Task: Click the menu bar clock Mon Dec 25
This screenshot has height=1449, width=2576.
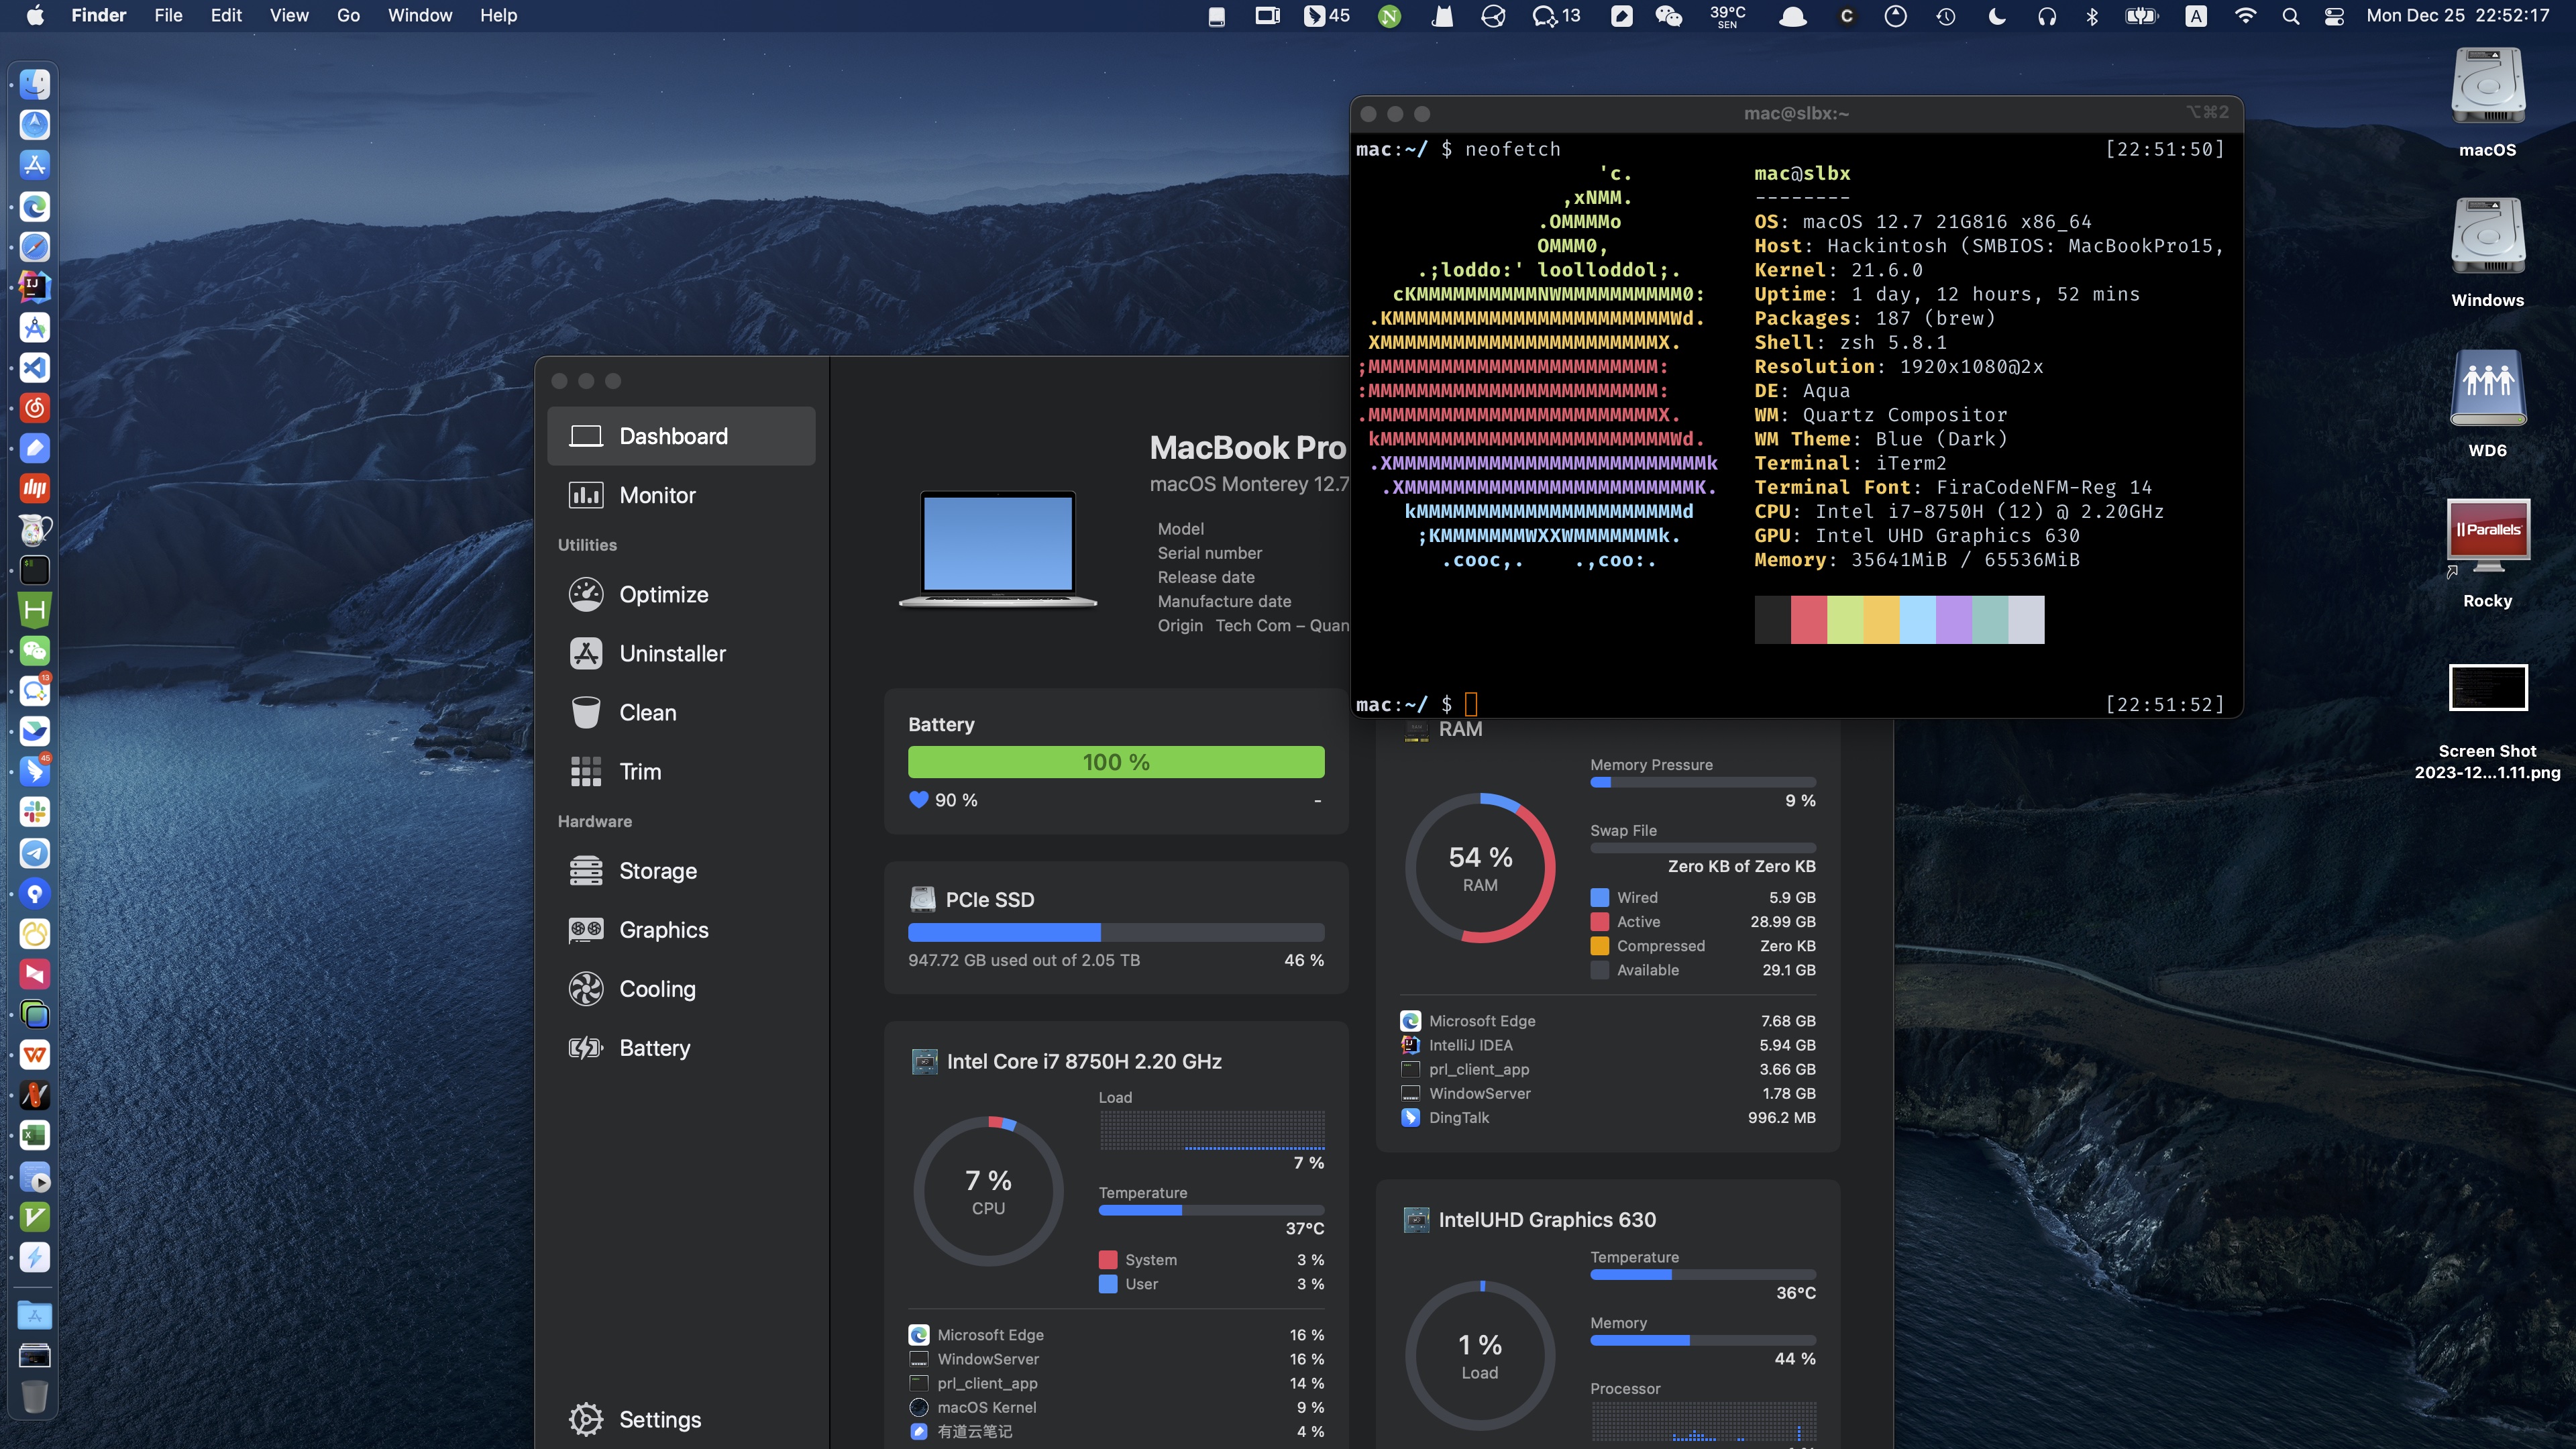Action: [2457, 15]
